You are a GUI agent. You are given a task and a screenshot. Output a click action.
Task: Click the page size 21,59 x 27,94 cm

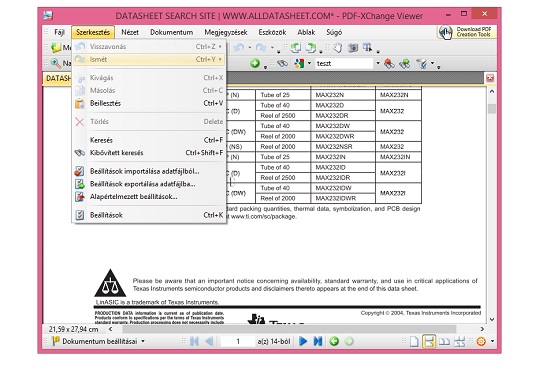pyautogui.click(x=73, y=329)
